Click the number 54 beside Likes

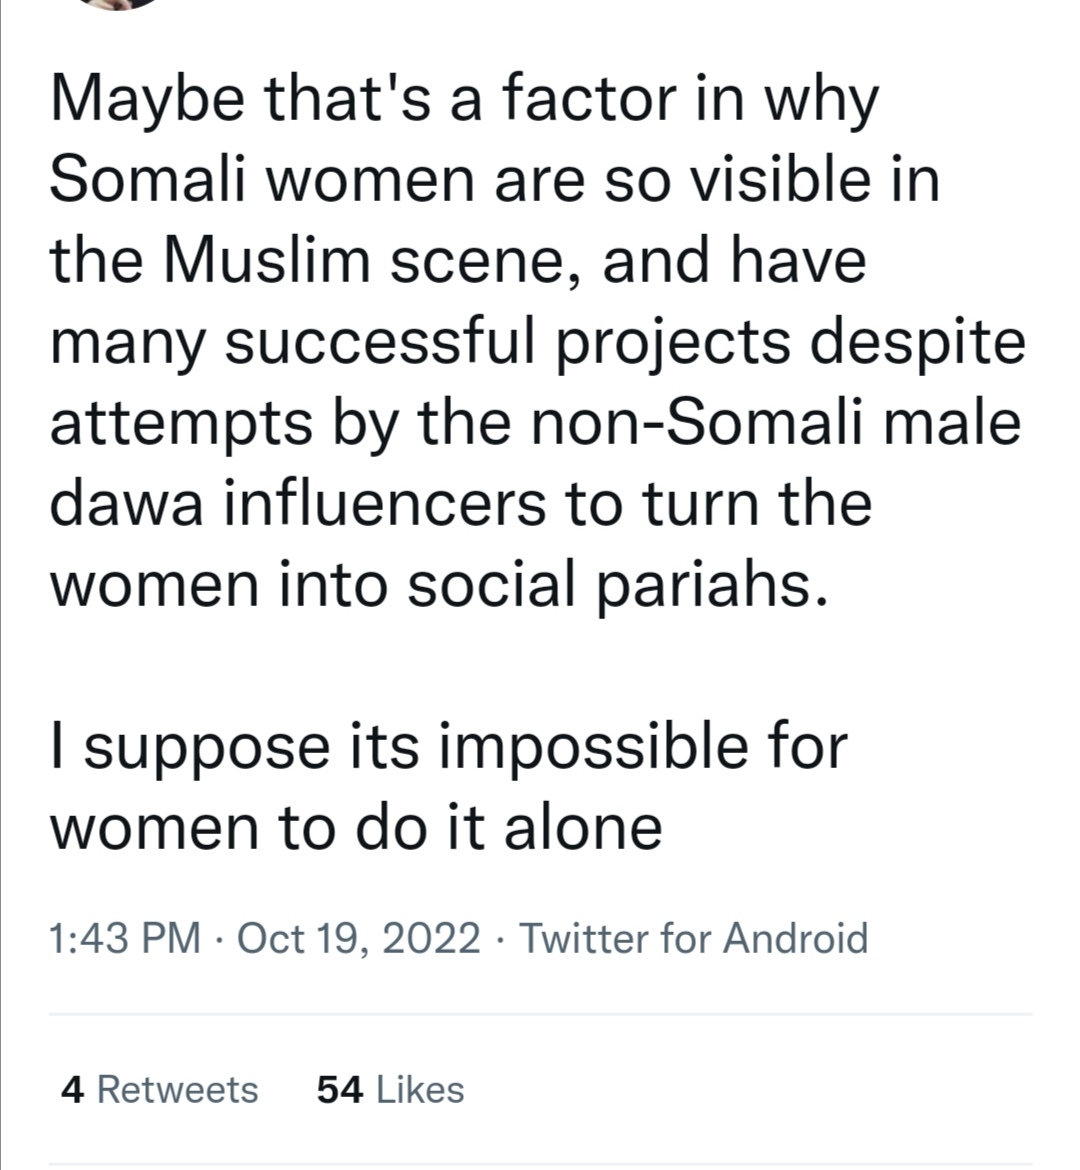(340, 1089)
